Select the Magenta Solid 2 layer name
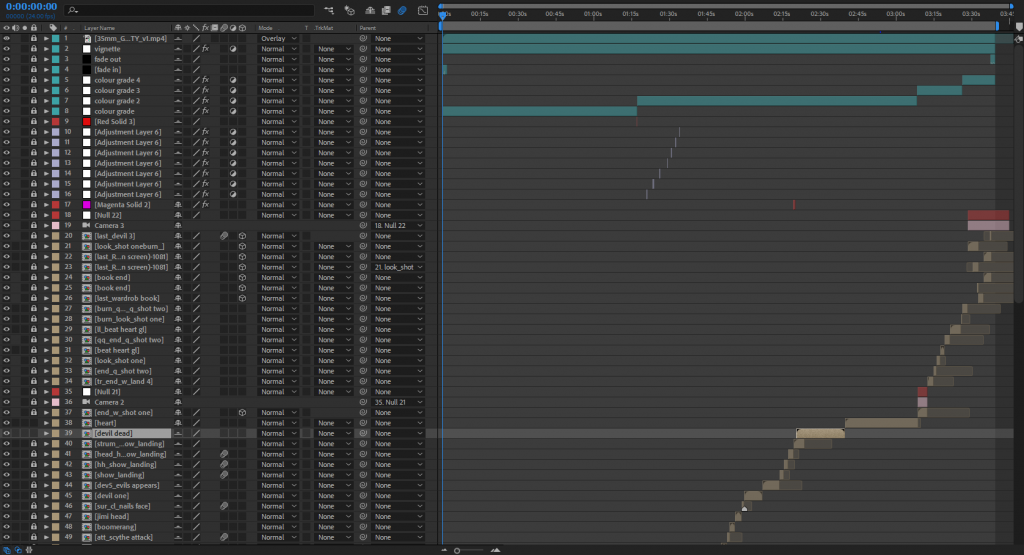The height and width of the screenshot is (555, 1024). [122, 205]
